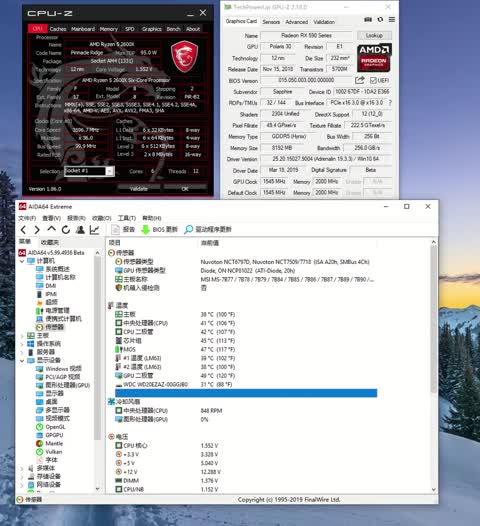
Task: Switch to GPU-Z Advanced tab
Action: (x=297, y=22)
